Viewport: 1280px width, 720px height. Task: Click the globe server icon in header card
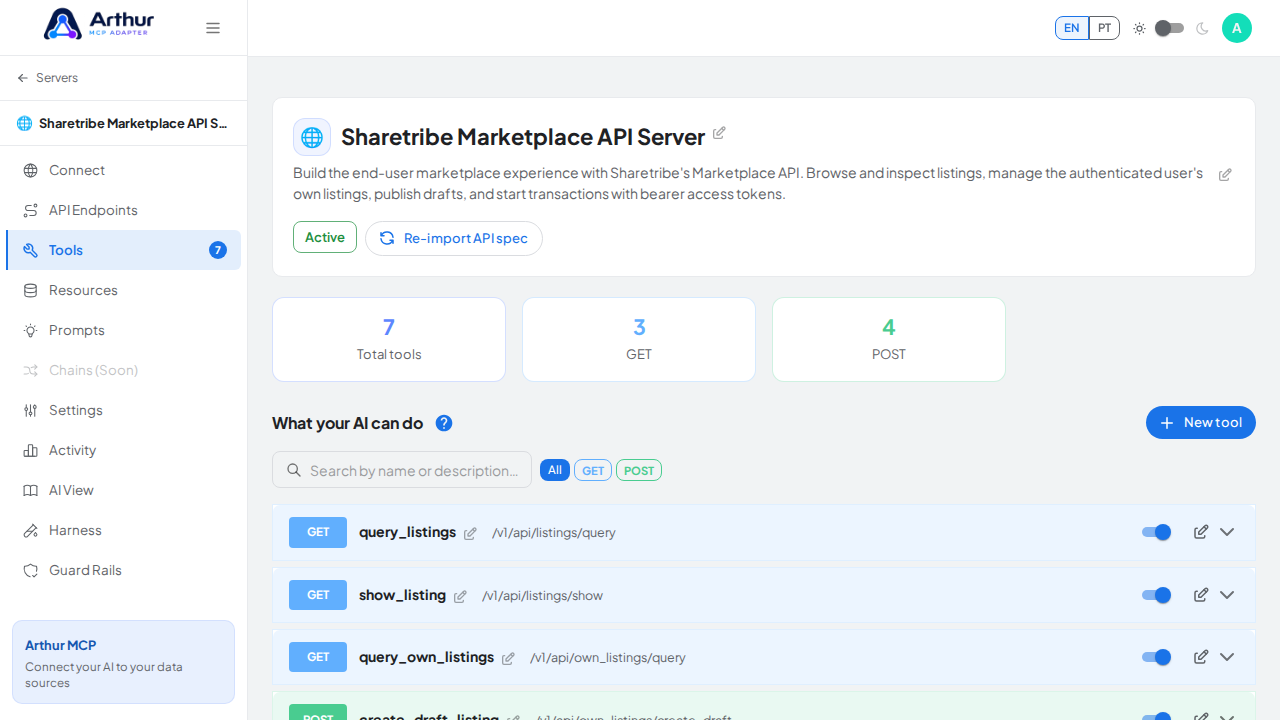[312, 137]
